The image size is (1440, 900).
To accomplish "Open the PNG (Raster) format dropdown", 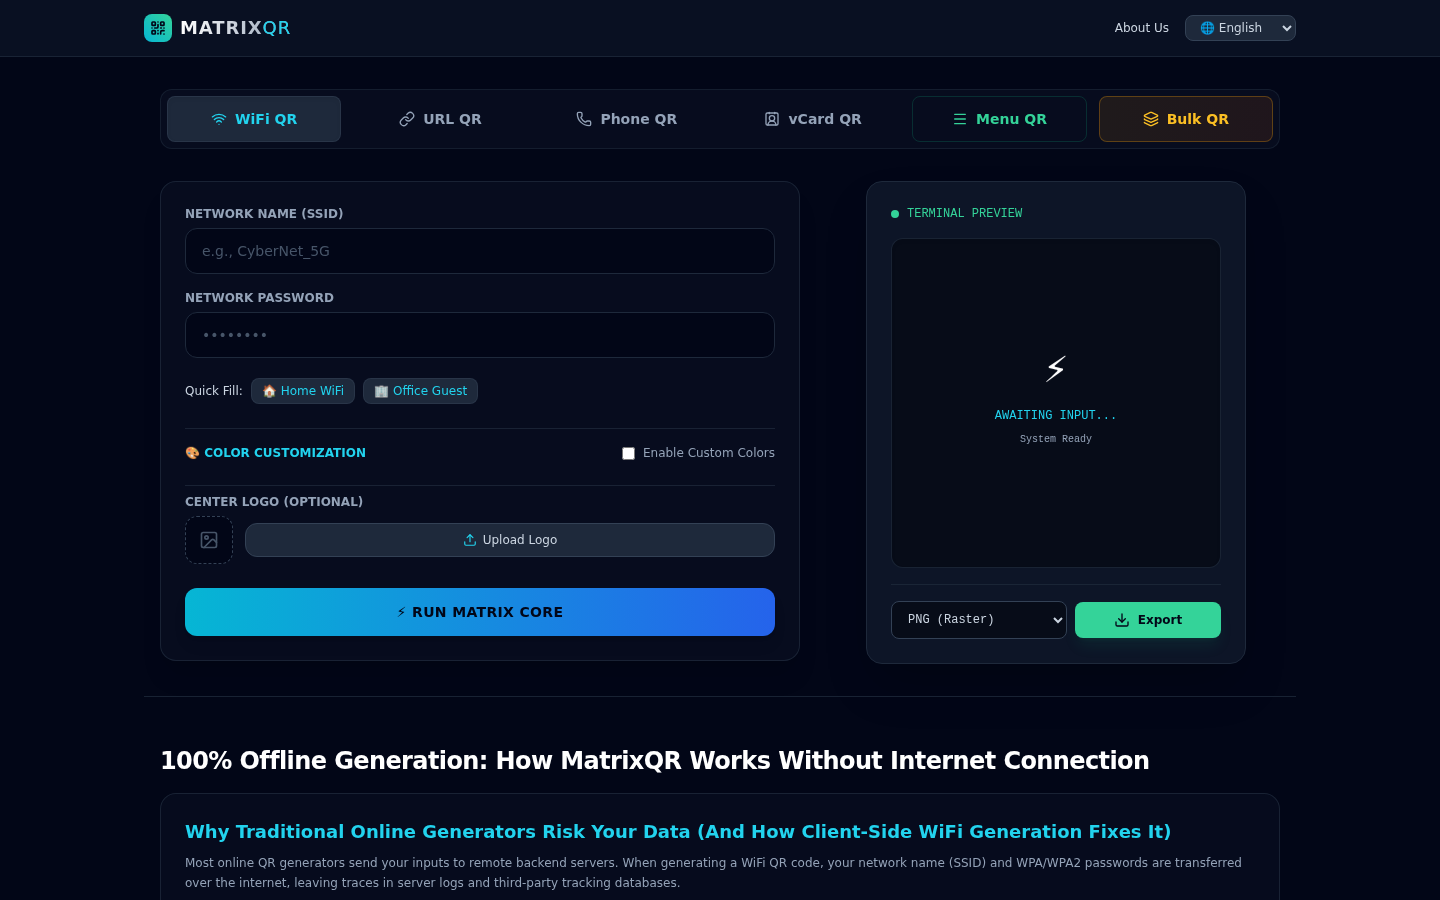I will [979, 620].
